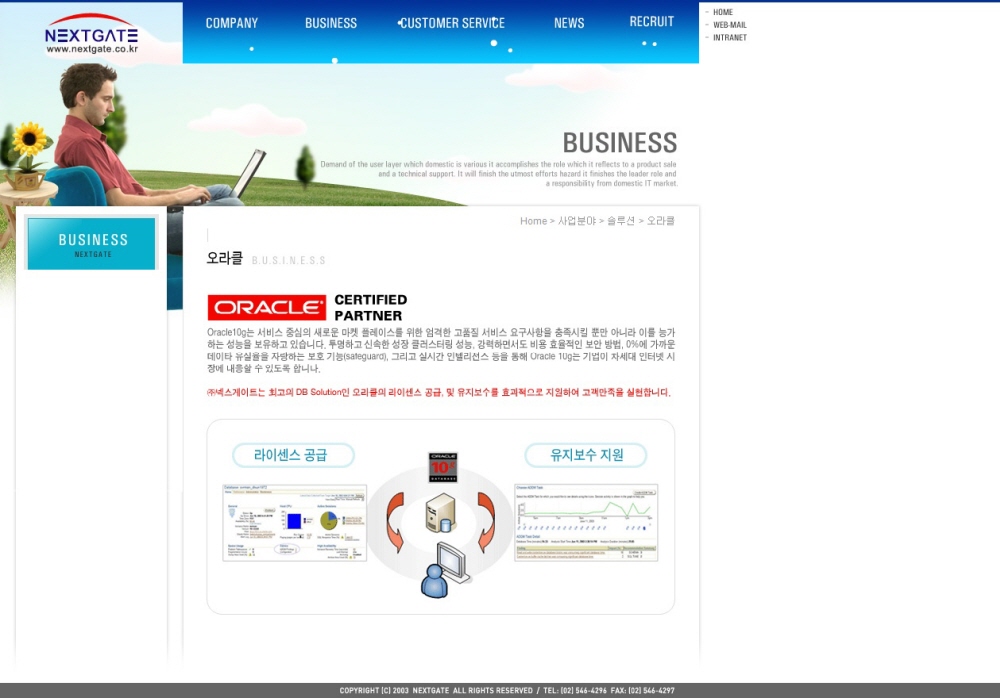Open the database dashboard screenshot thumbnail
This screenshot has width=1000, height=698.
click(x=294, y=522)
